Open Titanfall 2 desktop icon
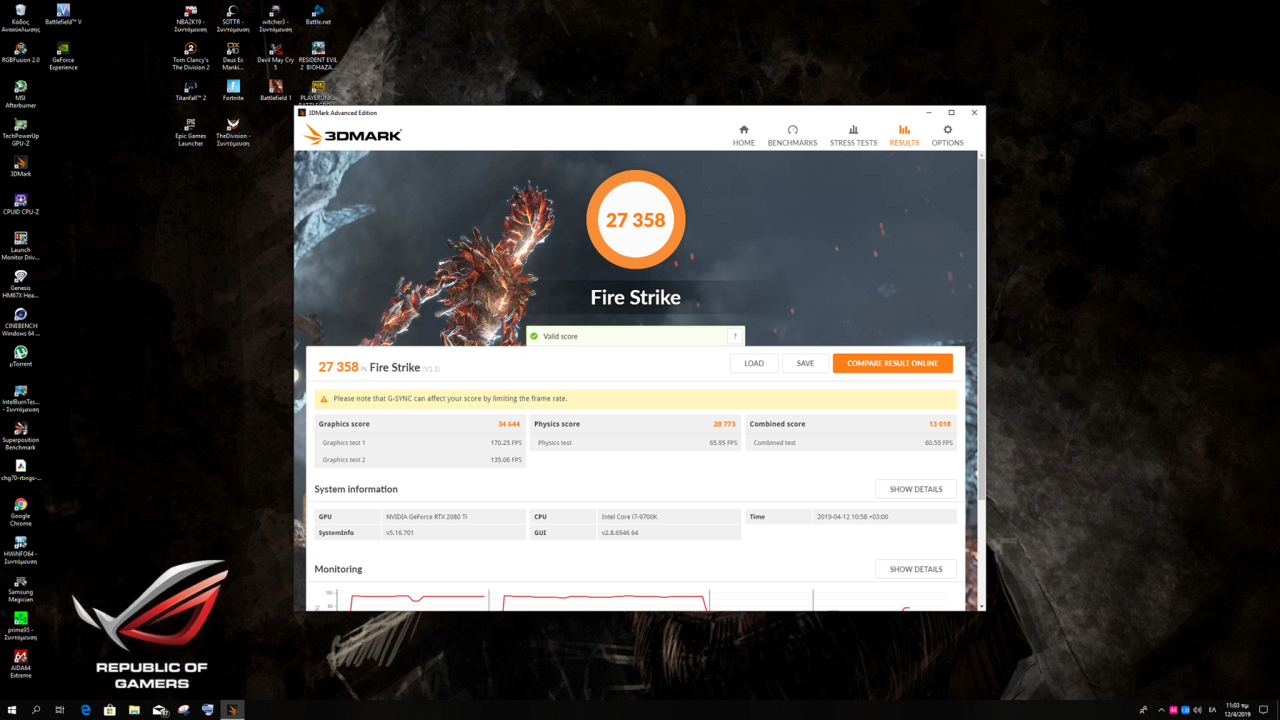The image size is (1280, 720). [190, 90]
